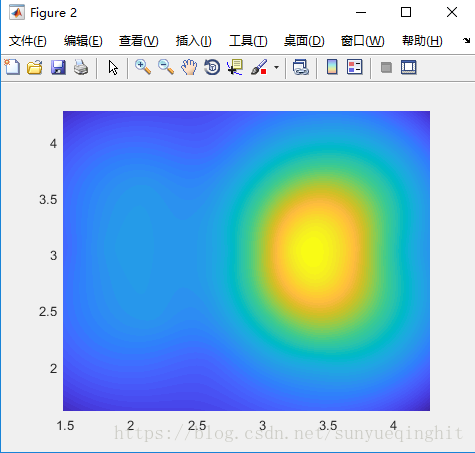Enable the Rotate 3D tool
The height and width of the screenshot is (453, 475).
[212, 67]
